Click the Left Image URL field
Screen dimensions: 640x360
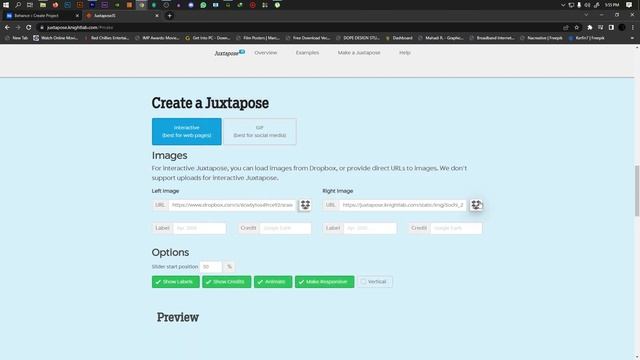pyautogui.click(x=232, y=205)
